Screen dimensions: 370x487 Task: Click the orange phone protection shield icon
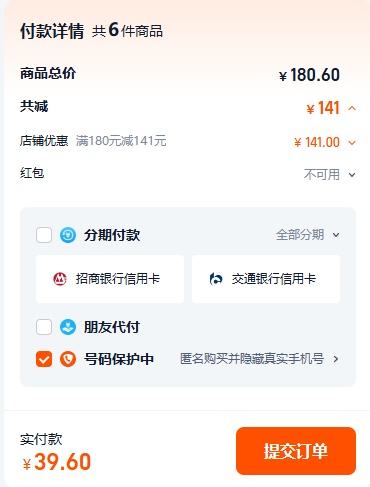(68, 359)
